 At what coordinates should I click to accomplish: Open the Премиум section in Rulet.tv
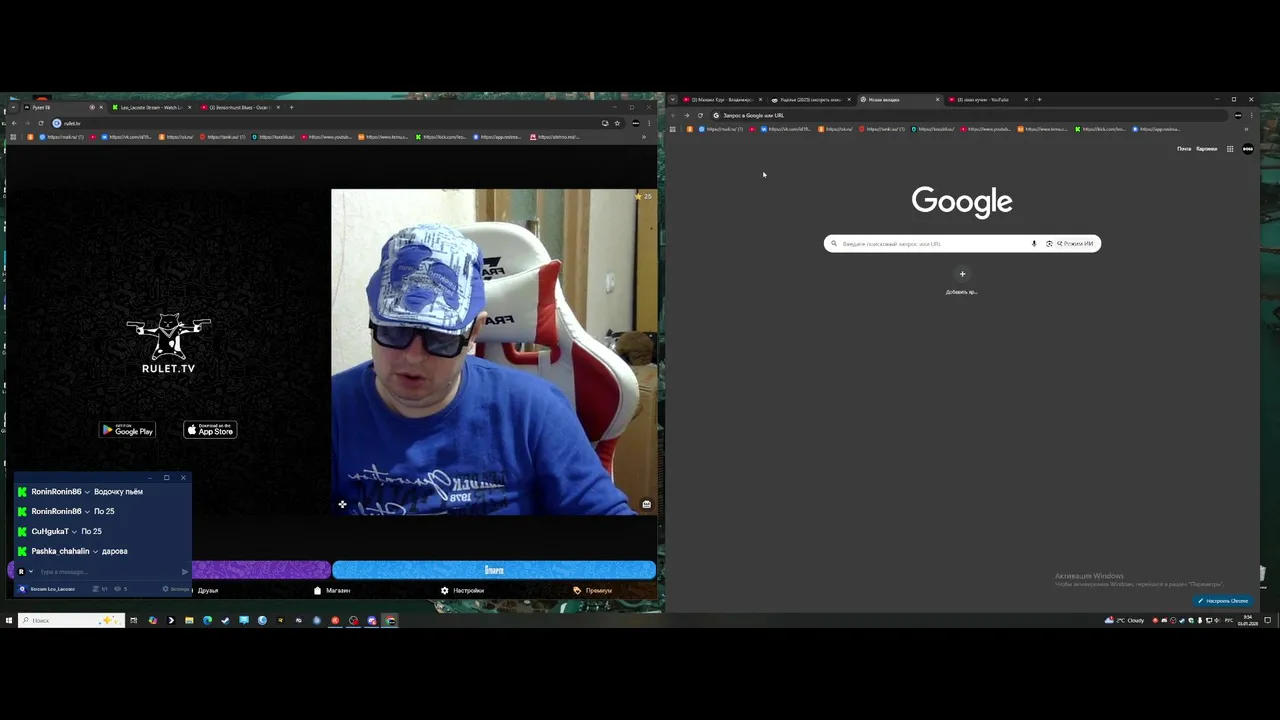[592, 590]
